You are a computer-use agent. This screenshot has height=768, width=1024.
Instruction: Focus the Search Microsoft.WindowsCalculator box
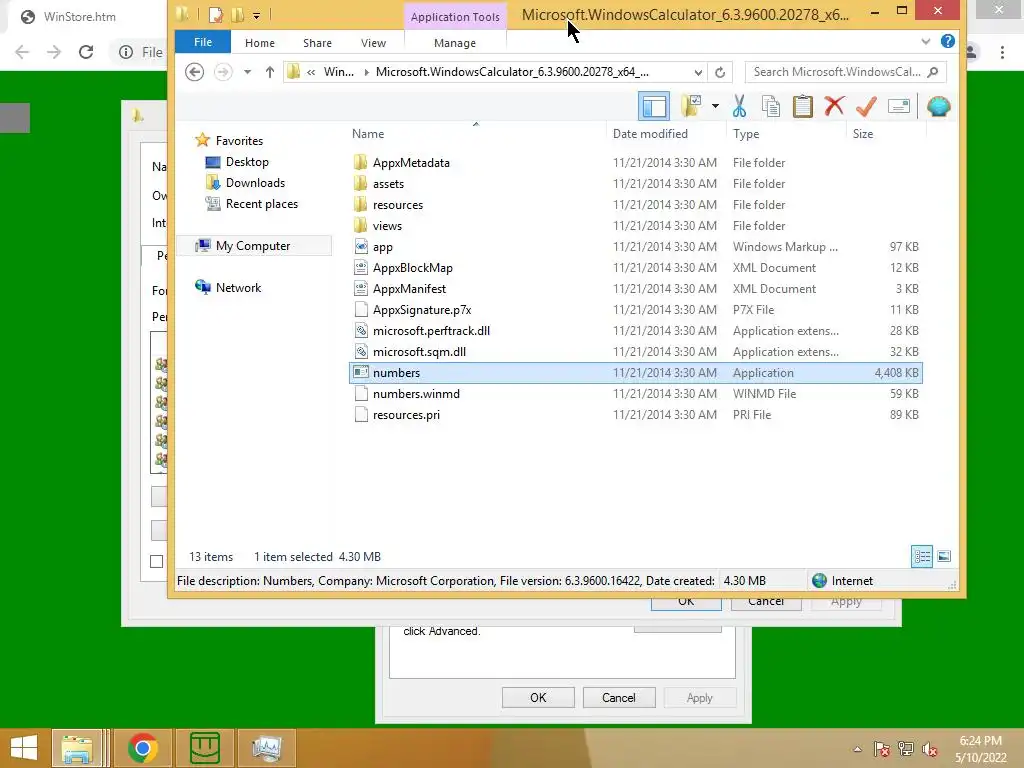846,72
